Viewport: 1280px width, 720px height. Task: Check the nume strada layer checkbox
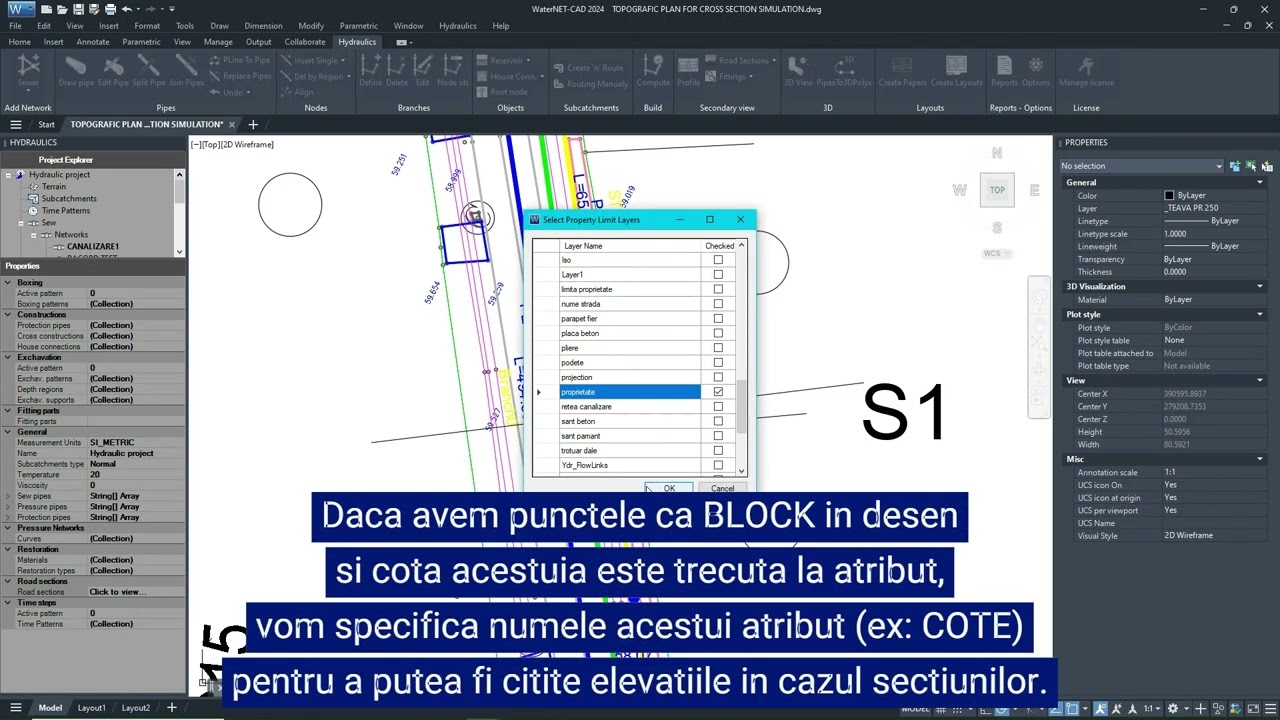pos(718,304)
